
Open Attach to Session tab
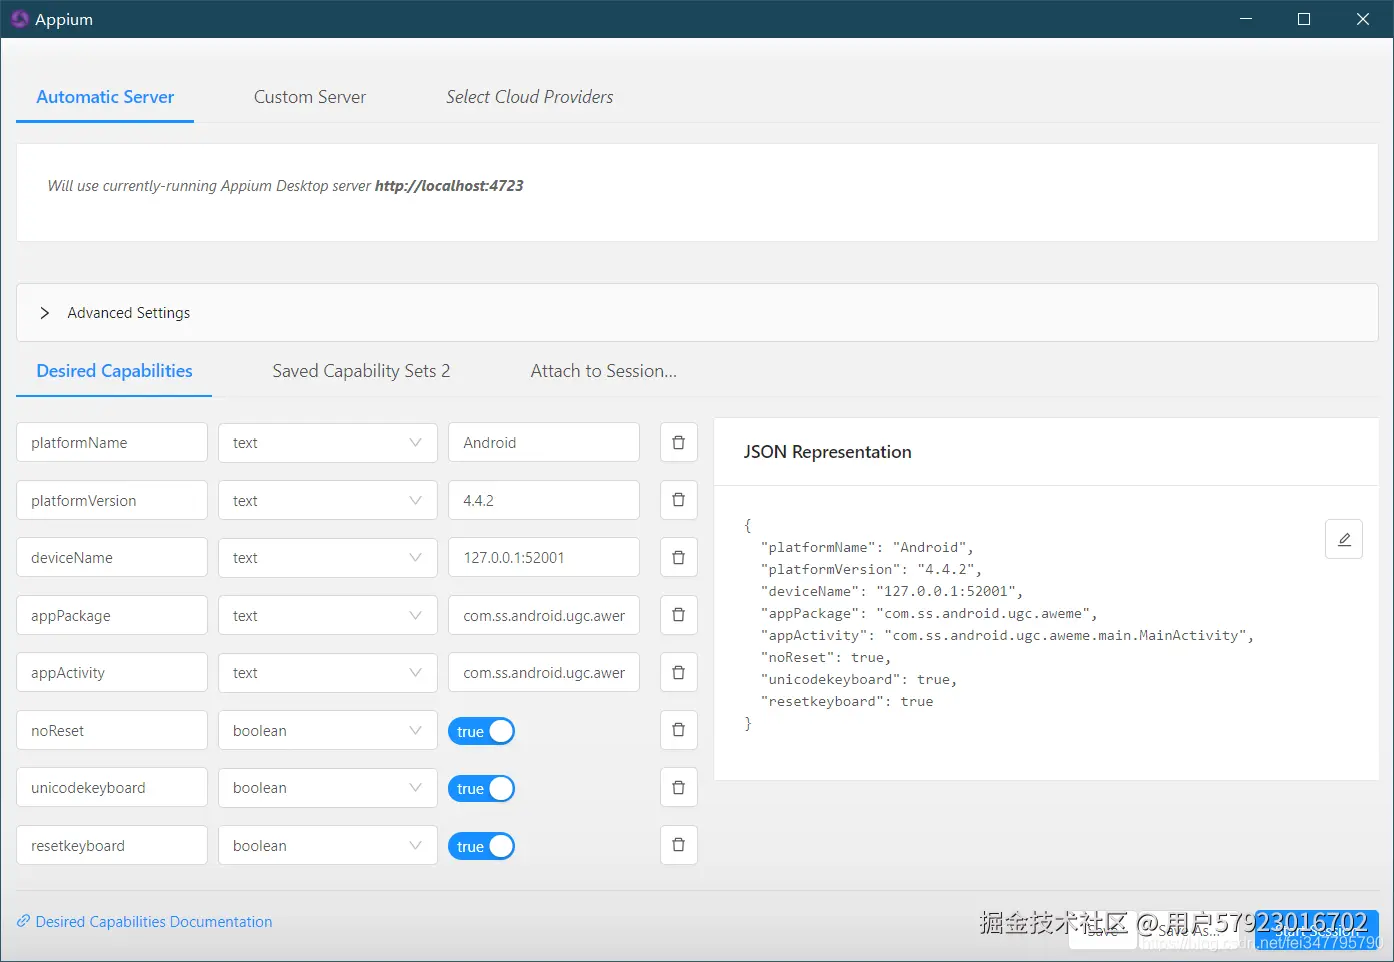point(604,371)
